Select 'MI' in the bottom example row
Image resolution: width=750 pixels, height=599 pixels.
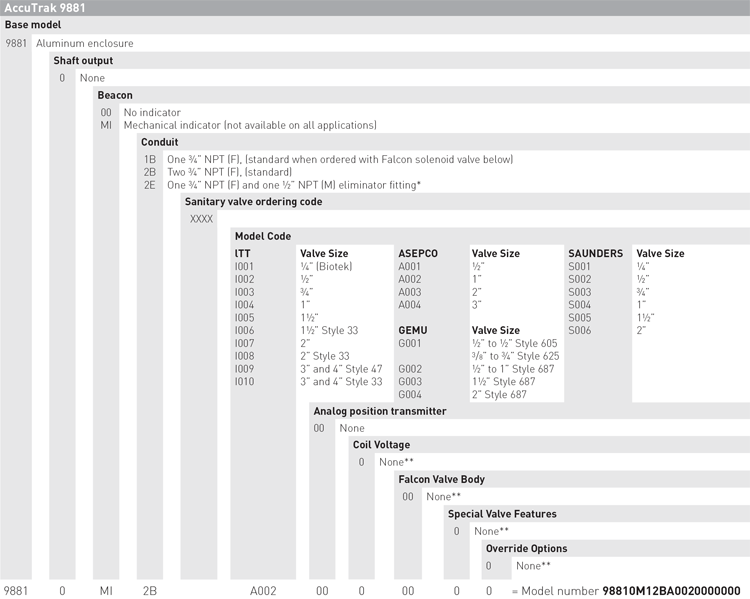[106, 591]
